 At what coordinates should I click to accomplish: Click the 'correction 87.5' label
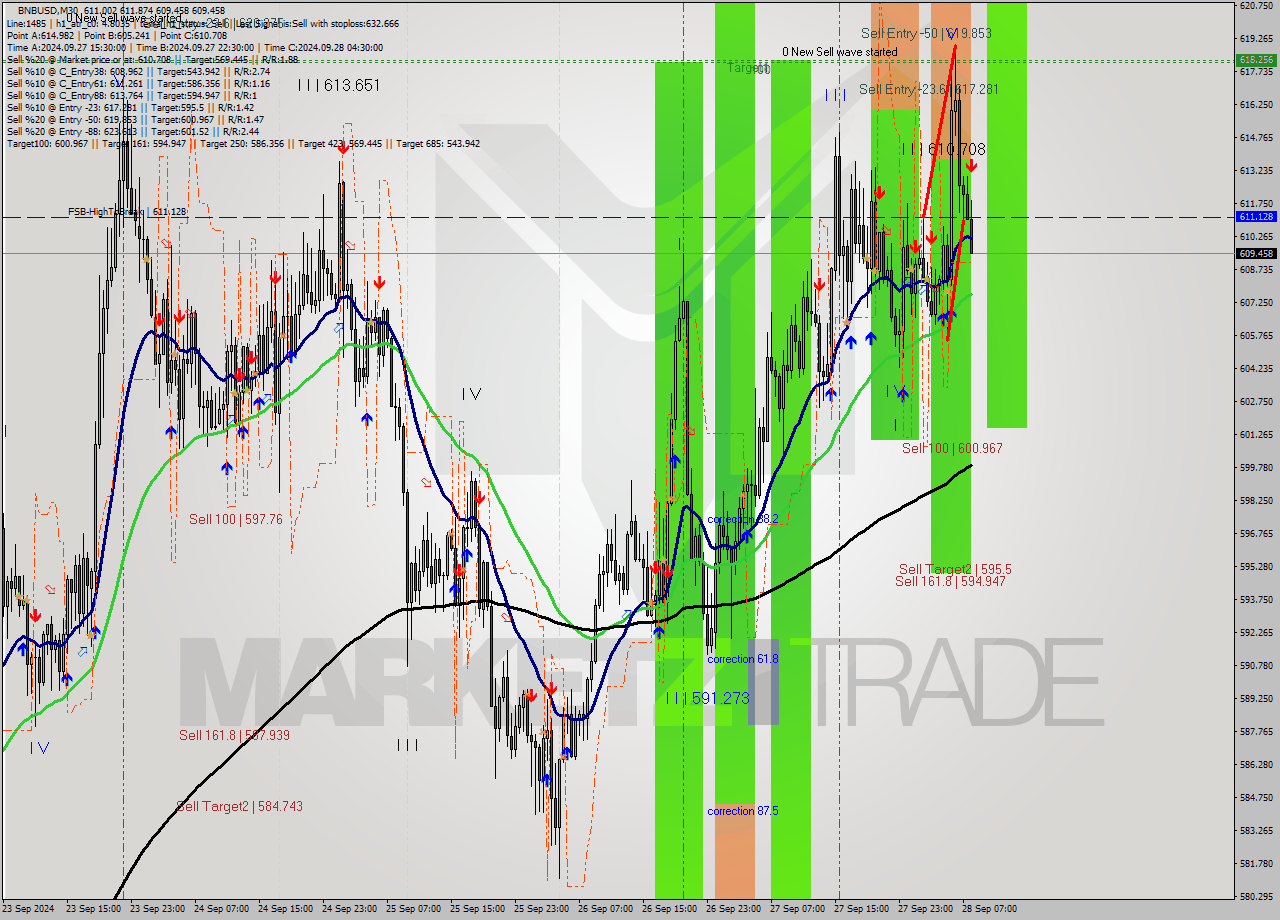coord(742,811)
